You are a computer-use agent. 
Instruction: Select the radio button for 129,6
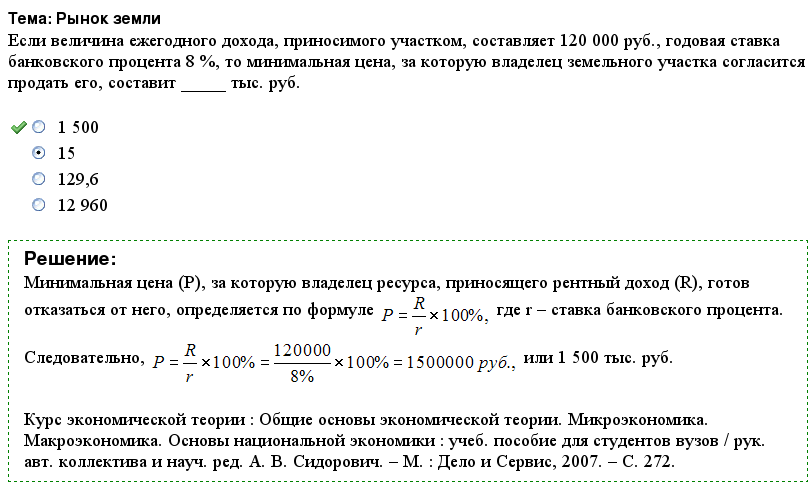point(39,179)
